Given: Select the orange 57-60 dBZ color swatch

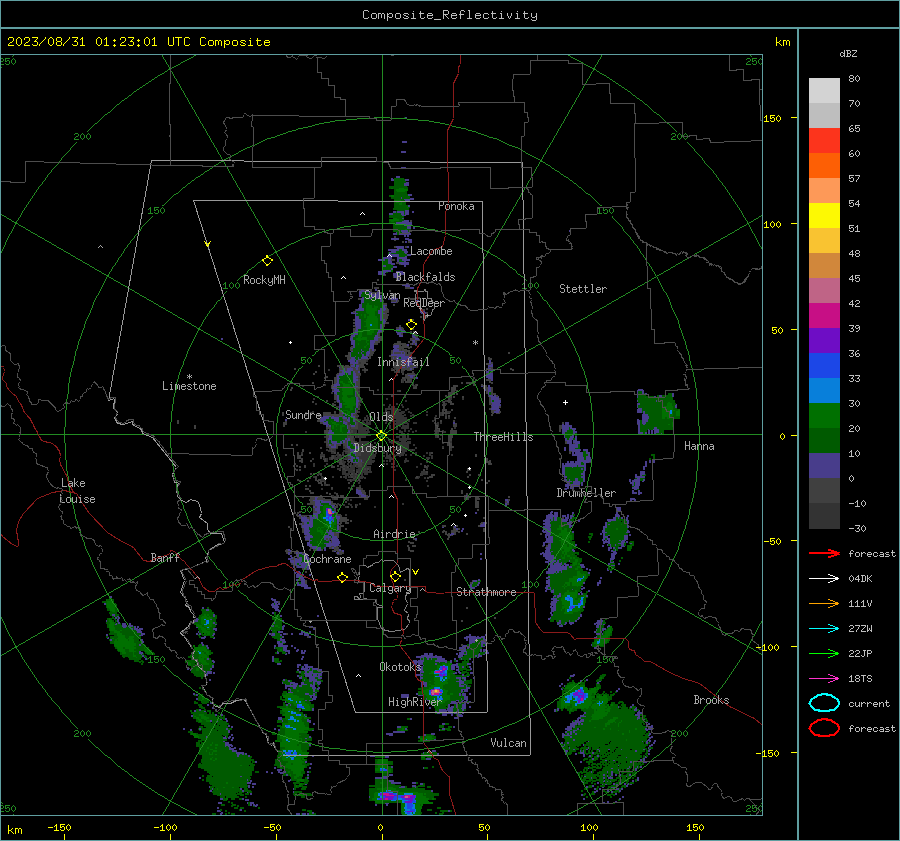Looking at the screenshot, I should point(824,166).
